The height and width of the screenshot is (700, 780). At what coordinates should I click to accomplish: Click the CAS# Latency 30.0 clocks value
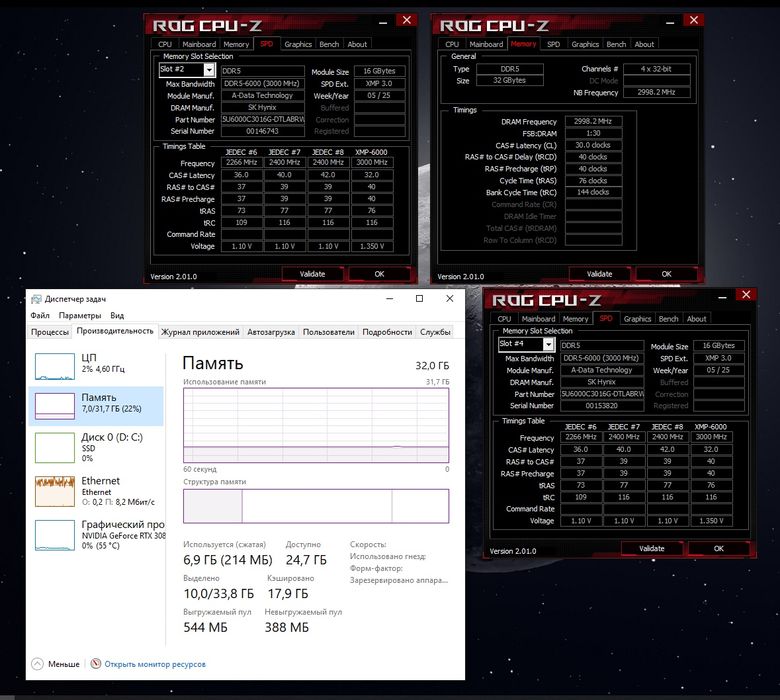pyautogui.click(x=593, y=145)
